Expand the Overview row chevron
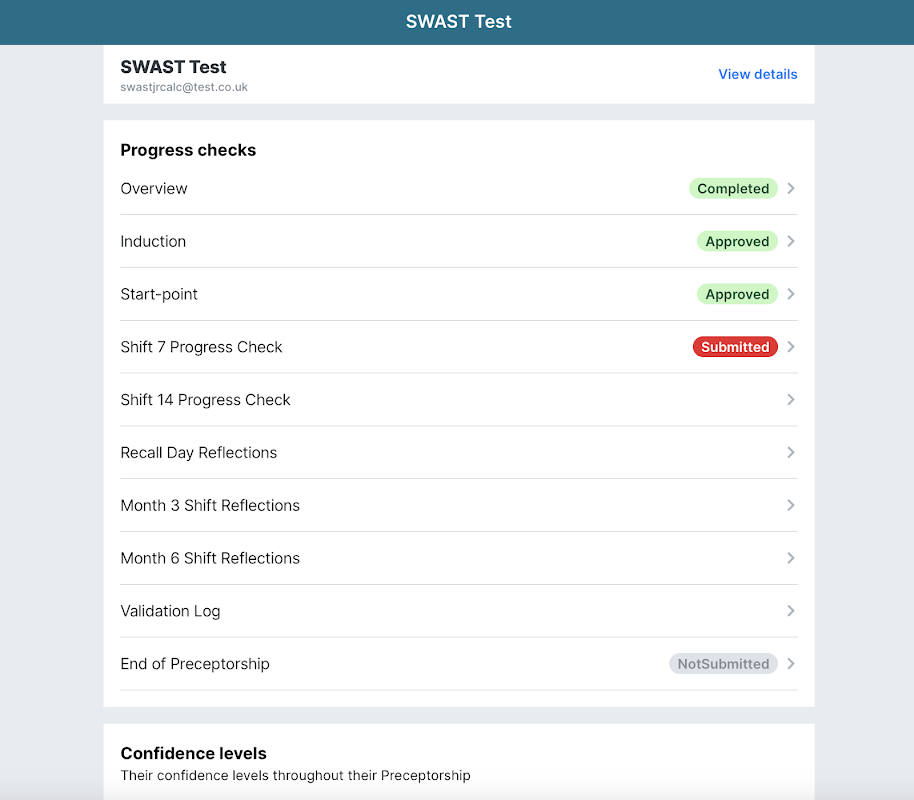 click(791, 188)
